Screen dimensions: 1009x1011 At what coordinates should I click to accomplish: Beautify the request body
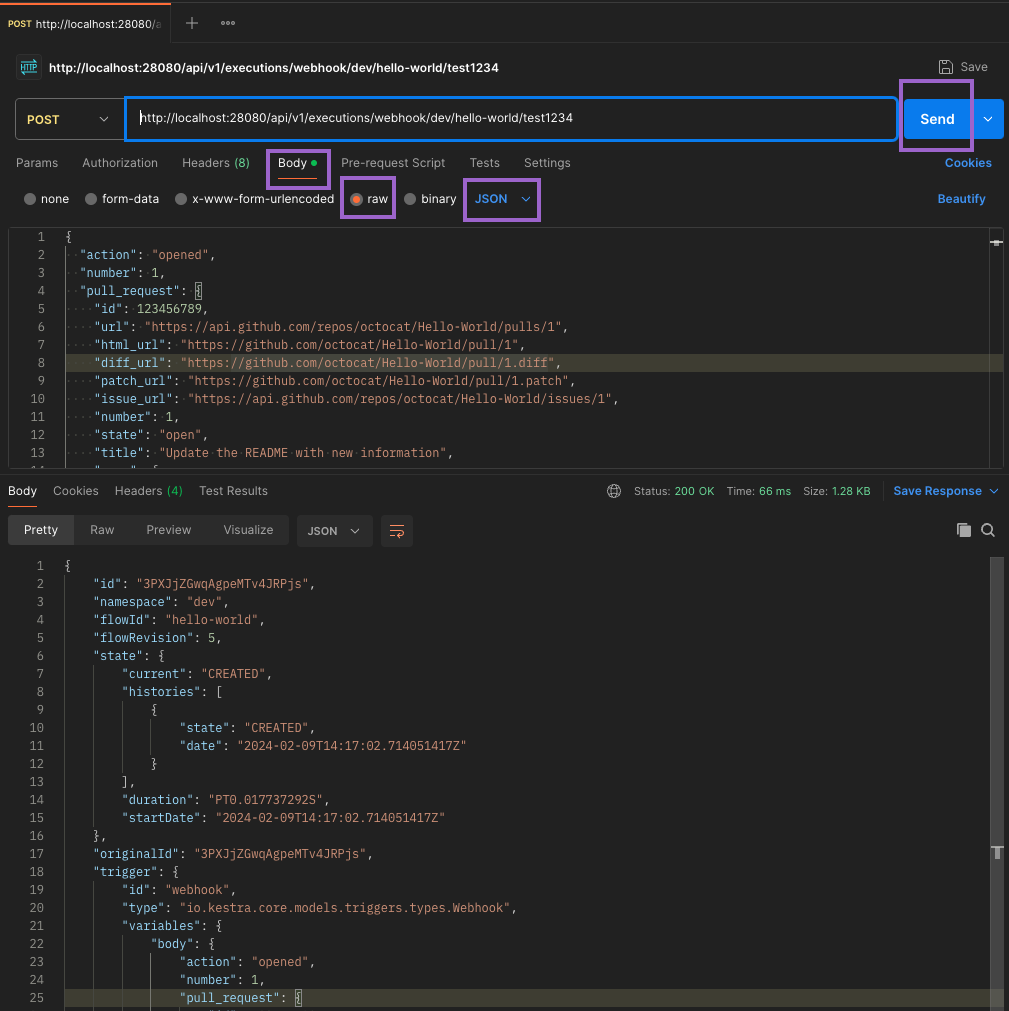[960, 199]
